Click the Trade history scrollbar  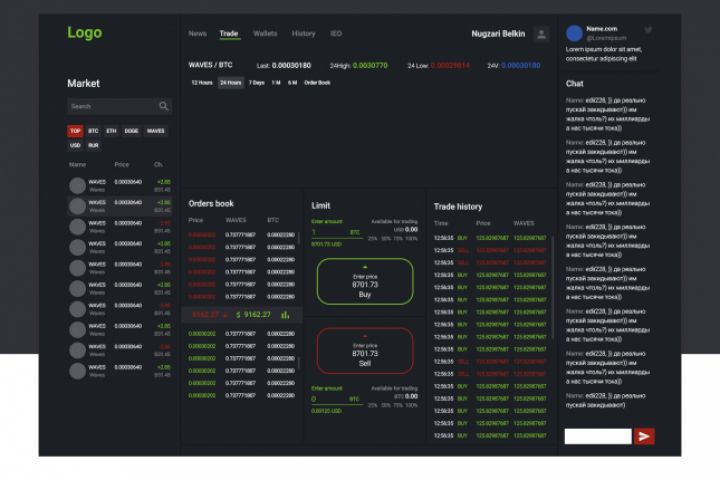point(552,287)
